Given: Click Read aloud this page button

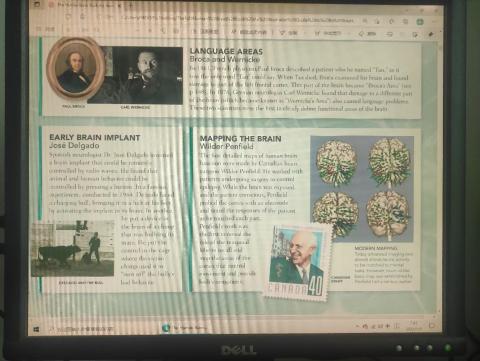Looking at the screenshot, I should pos(249,32).
